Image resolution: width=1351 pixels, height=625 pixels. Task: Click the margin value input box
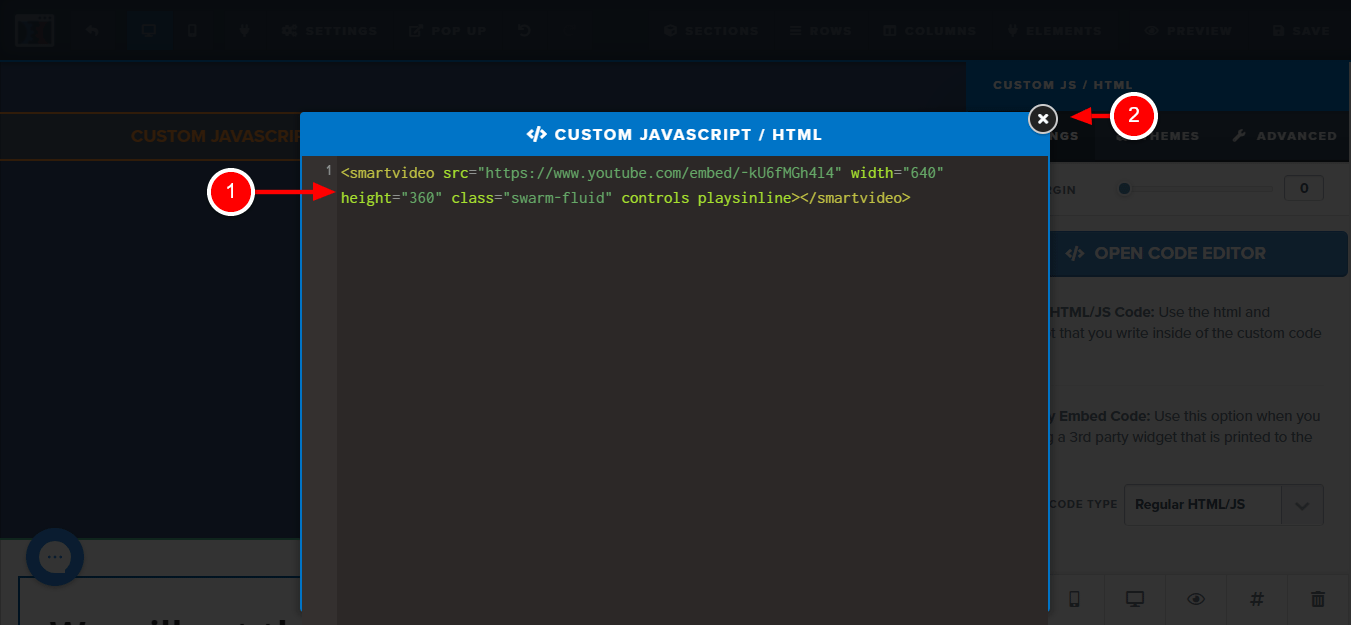tap(1303, 188)
